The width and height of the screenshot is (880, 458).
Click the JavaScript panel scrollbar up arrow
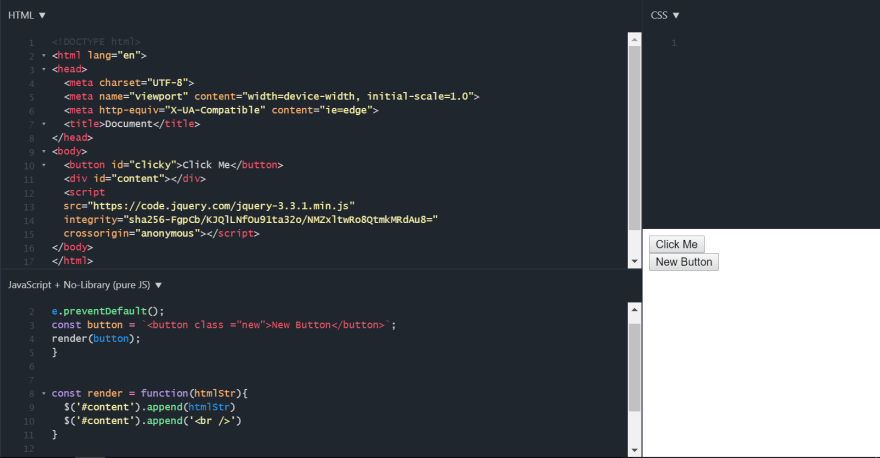635,309
